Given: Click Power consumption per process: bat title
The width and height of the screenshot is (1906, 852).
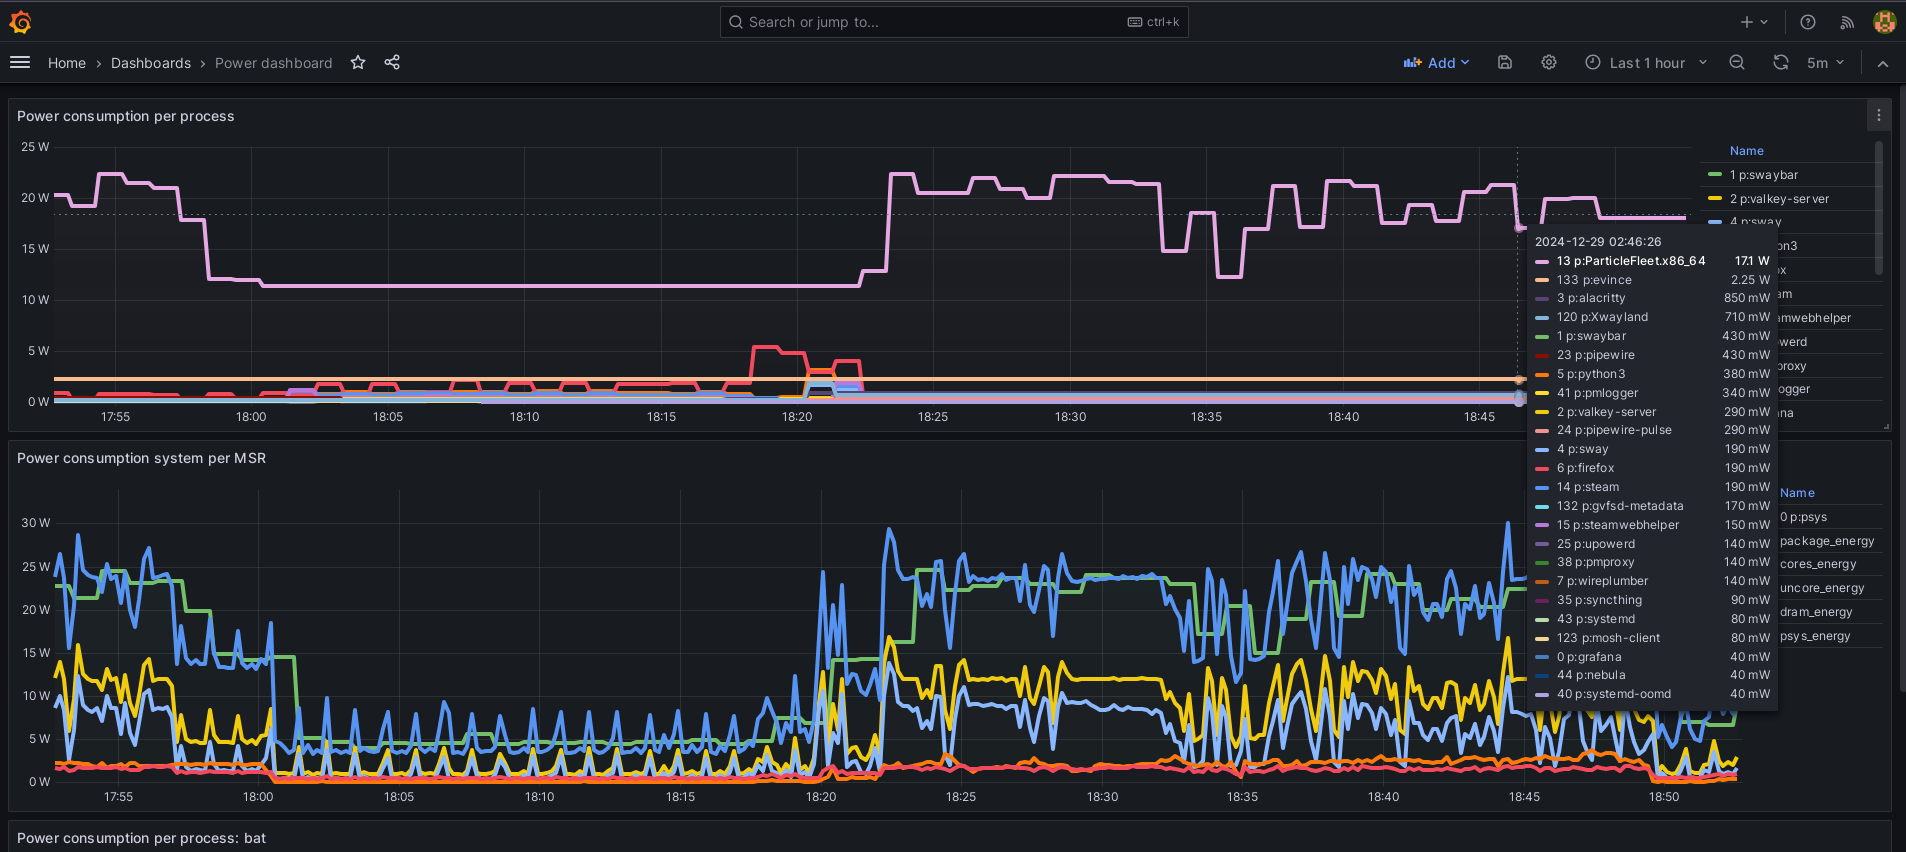Looking at the screenshot, I should (x=142, y=838).
